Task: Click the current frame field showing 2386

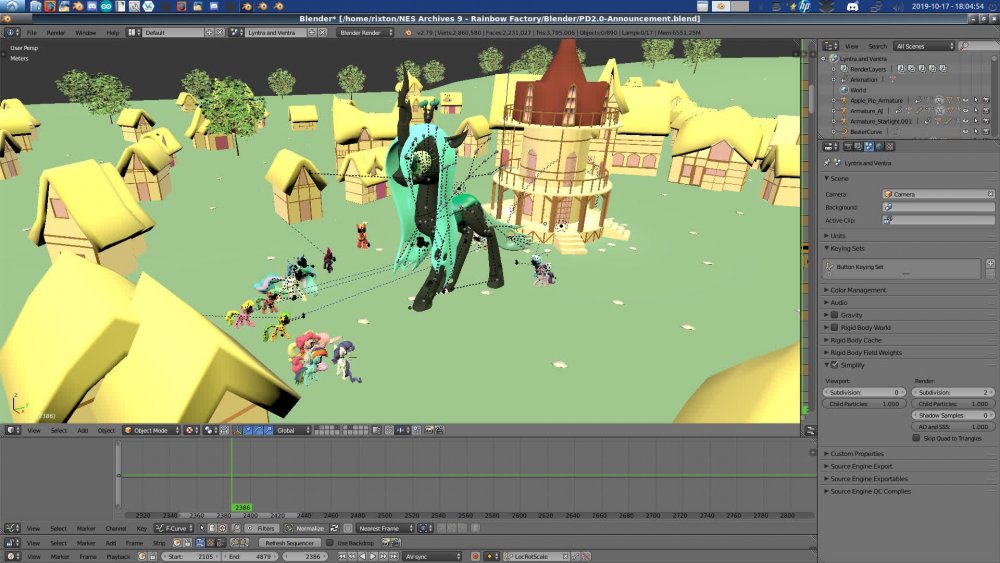Action: 305,557
